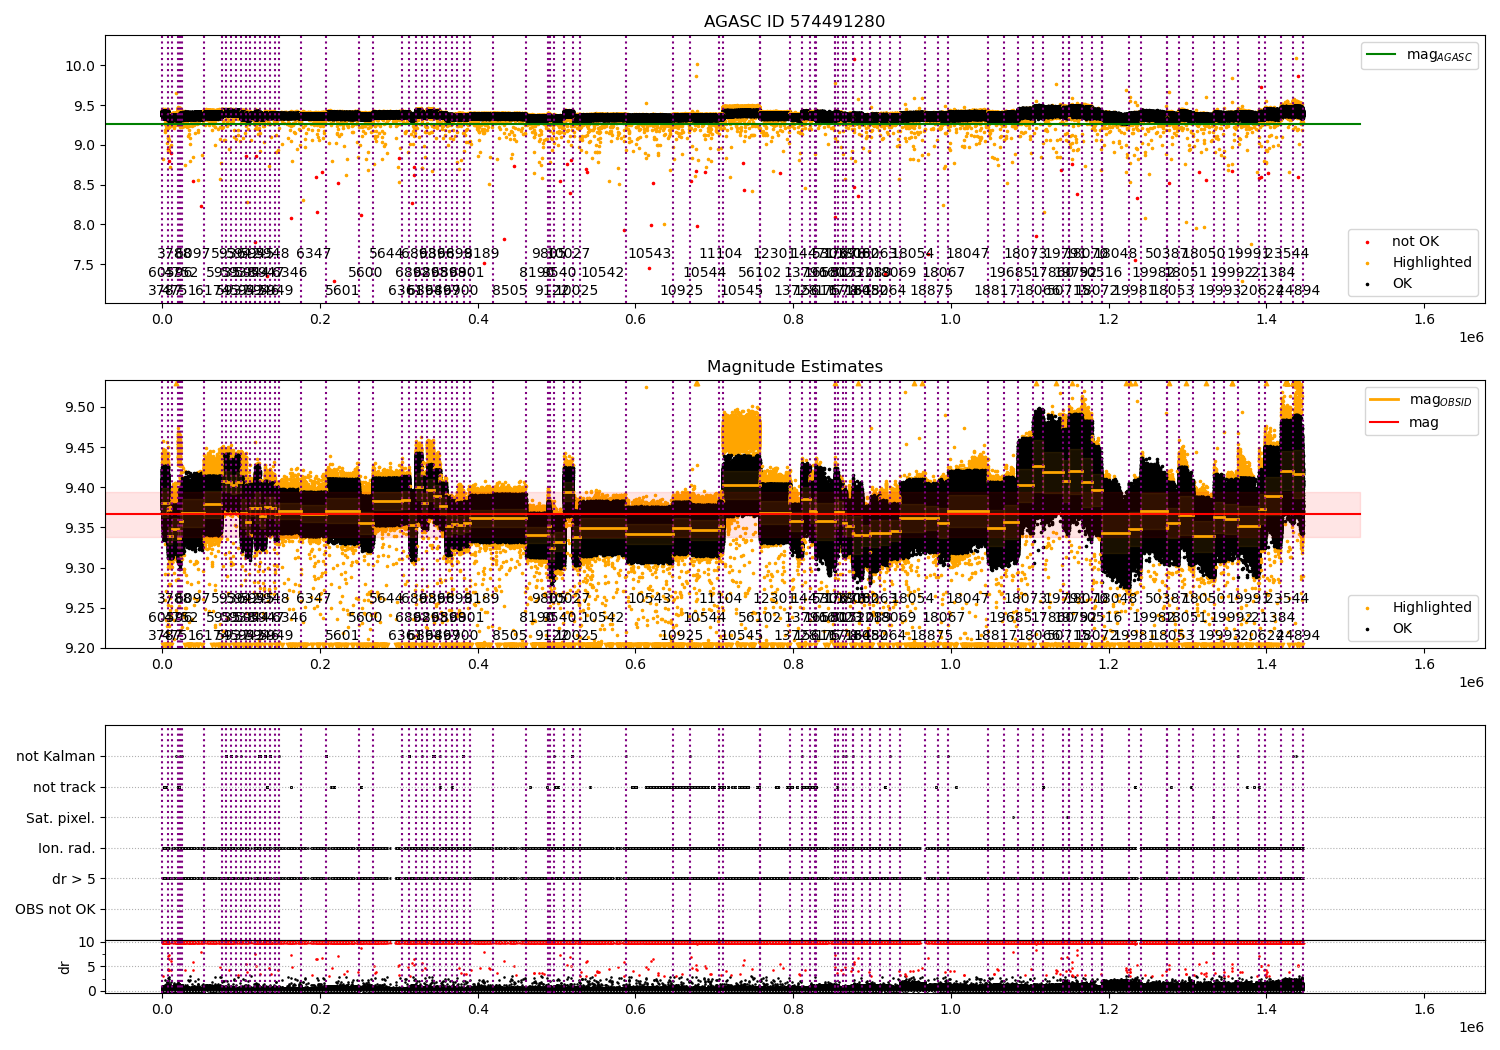Click OBSID label '18054' in Magnitude Estimates plot
This screenshot has height=1050, width=1500.
(x=912, y=599)
